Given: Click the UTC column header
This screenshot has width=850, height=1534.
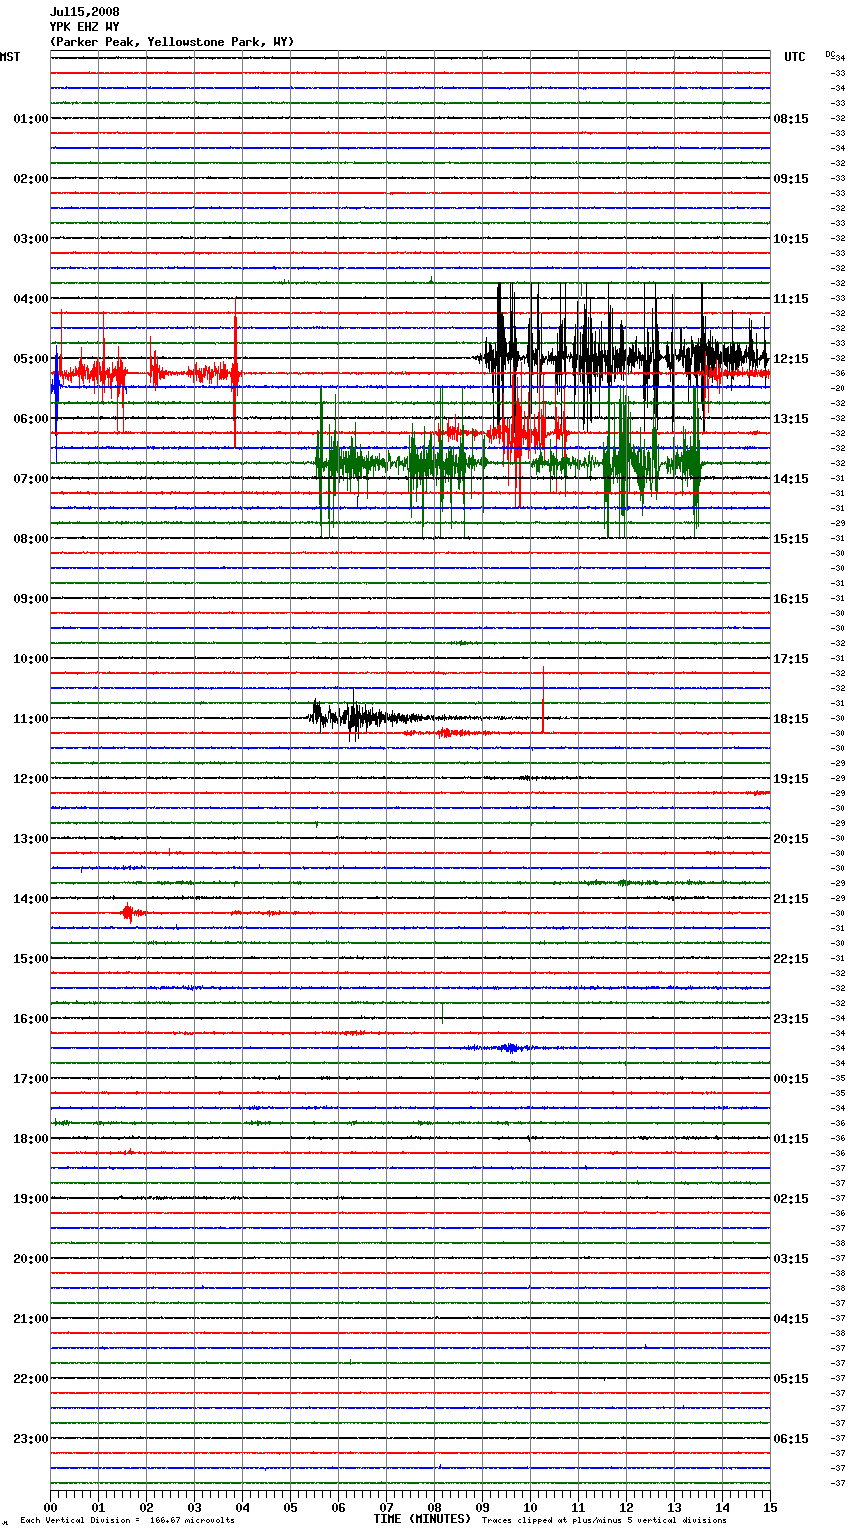Looking at the screenshot, I should [x=795, y=57].
